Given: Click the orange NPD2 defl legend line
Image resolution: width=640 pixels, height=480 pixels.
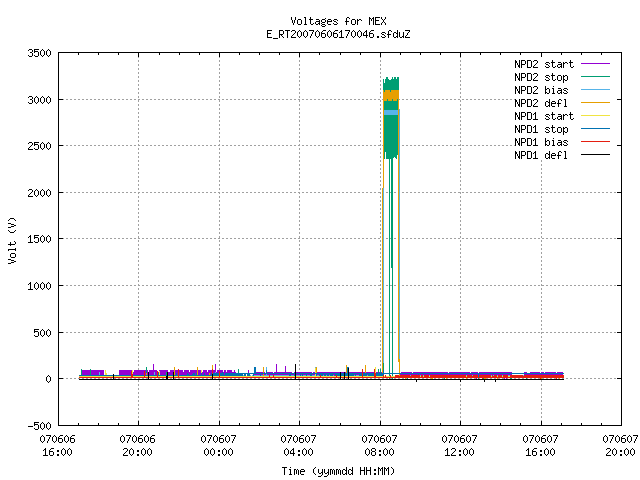Looking at the screenshot, I should [595, 103].
